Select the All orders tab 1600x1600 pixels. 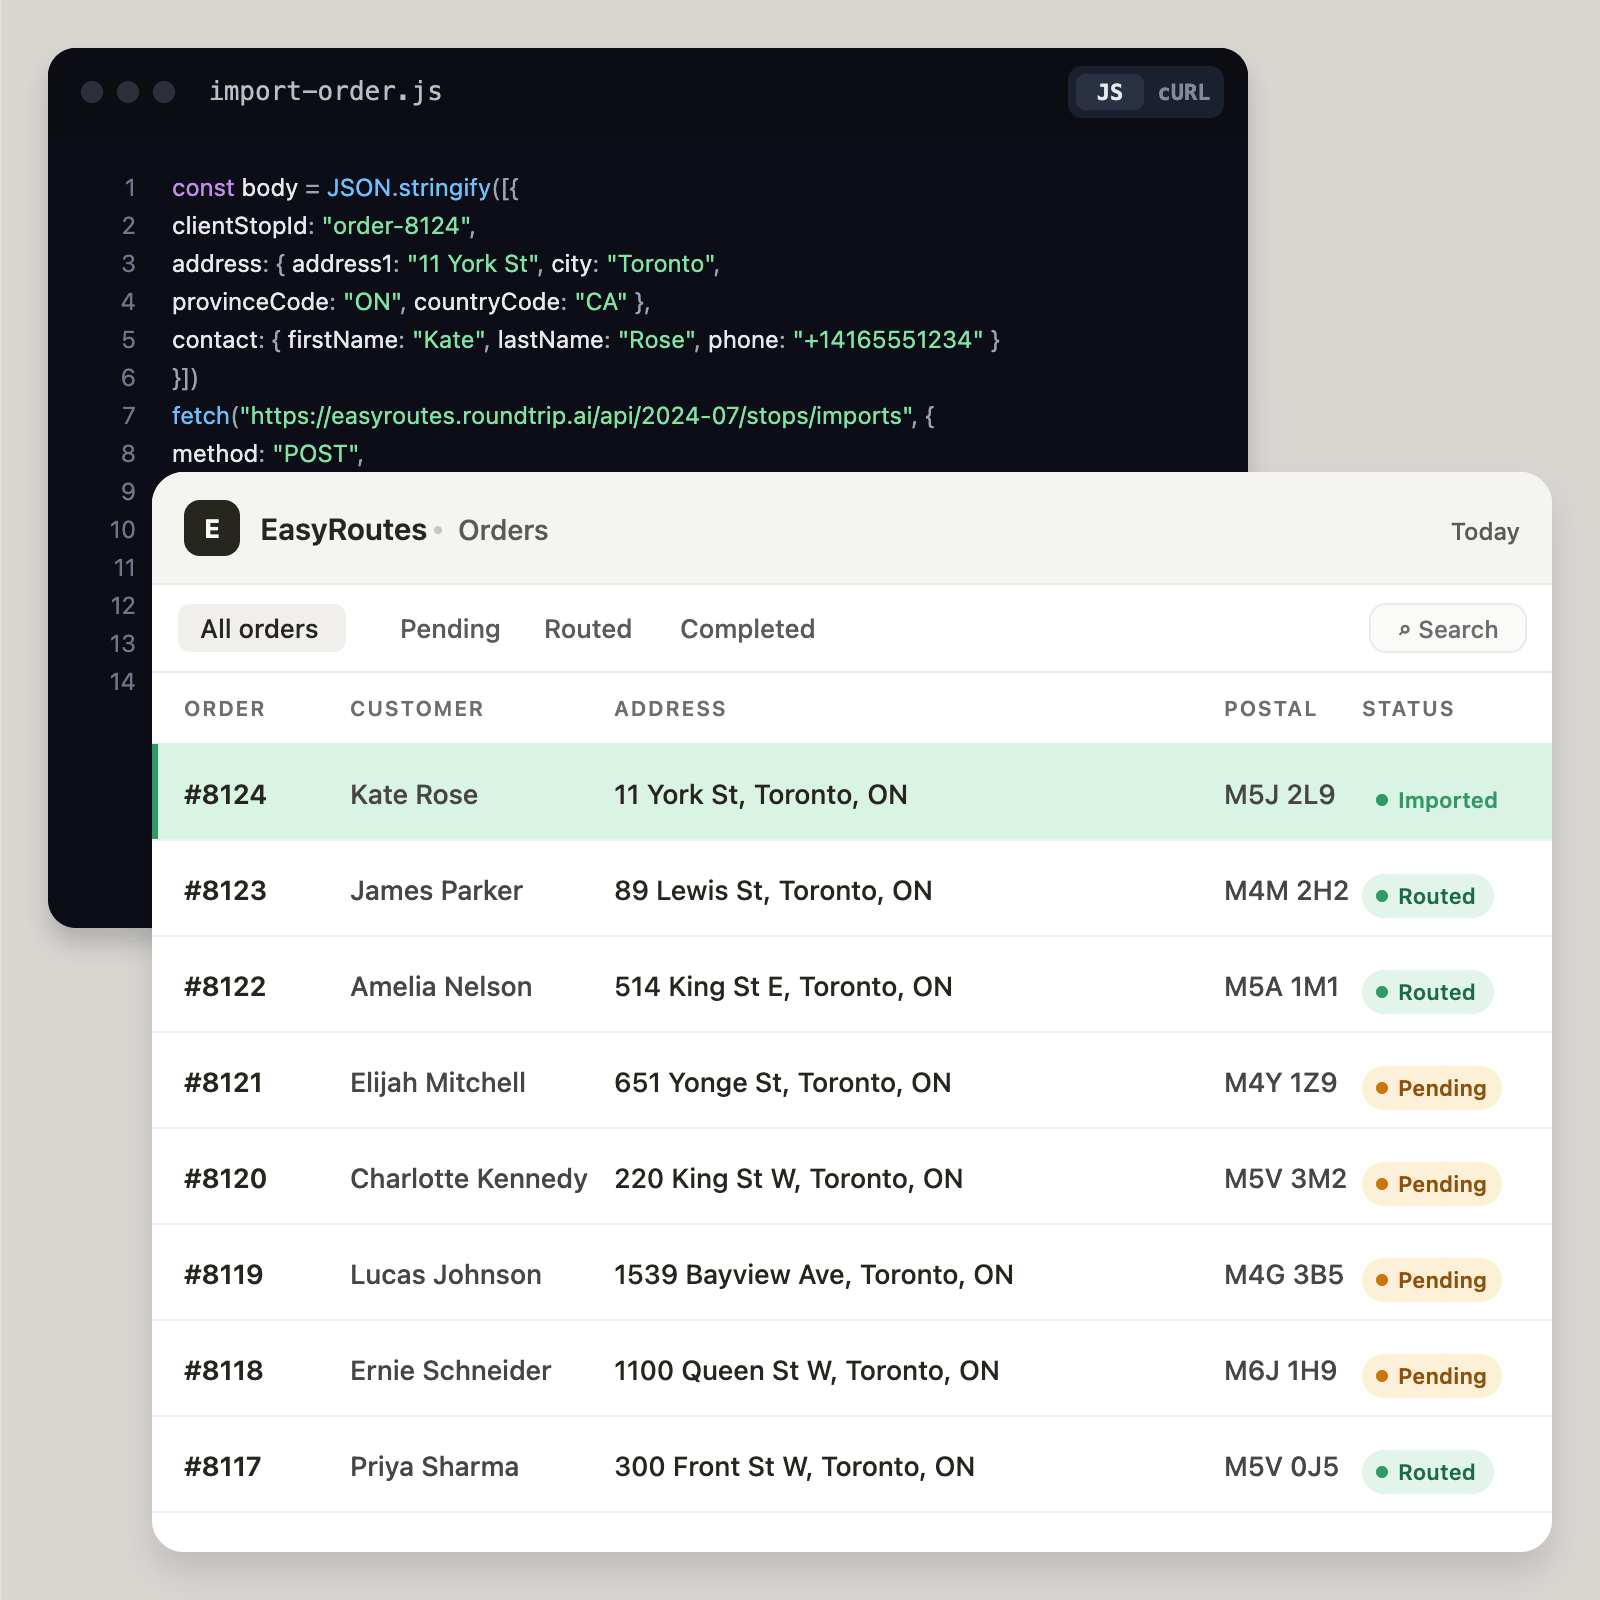point(261,628)
